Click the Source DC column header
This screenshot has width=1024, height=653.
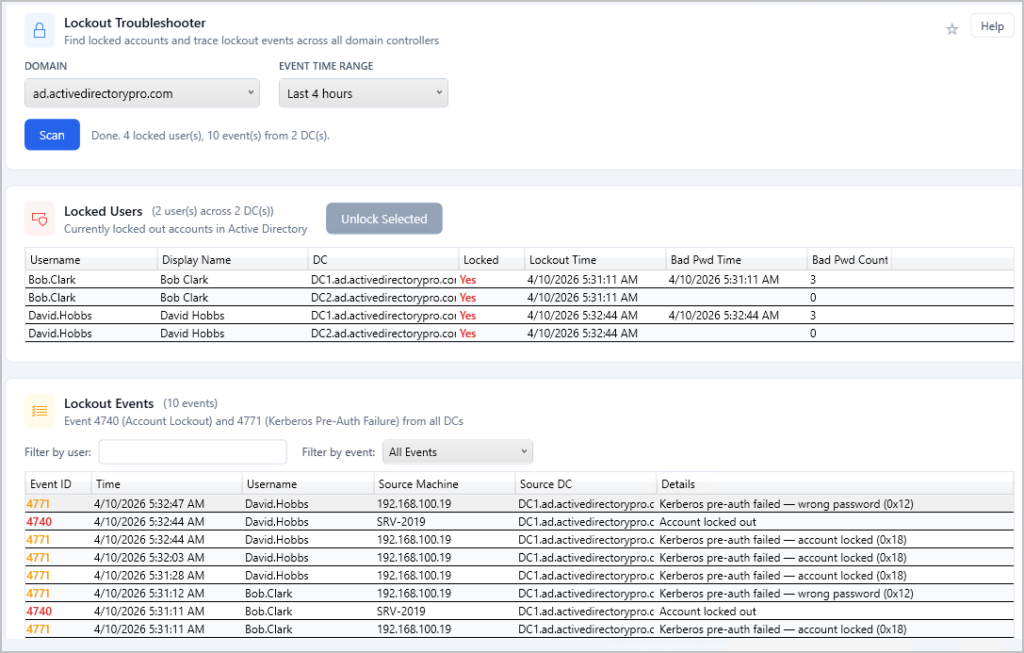[x=586, y=484]
